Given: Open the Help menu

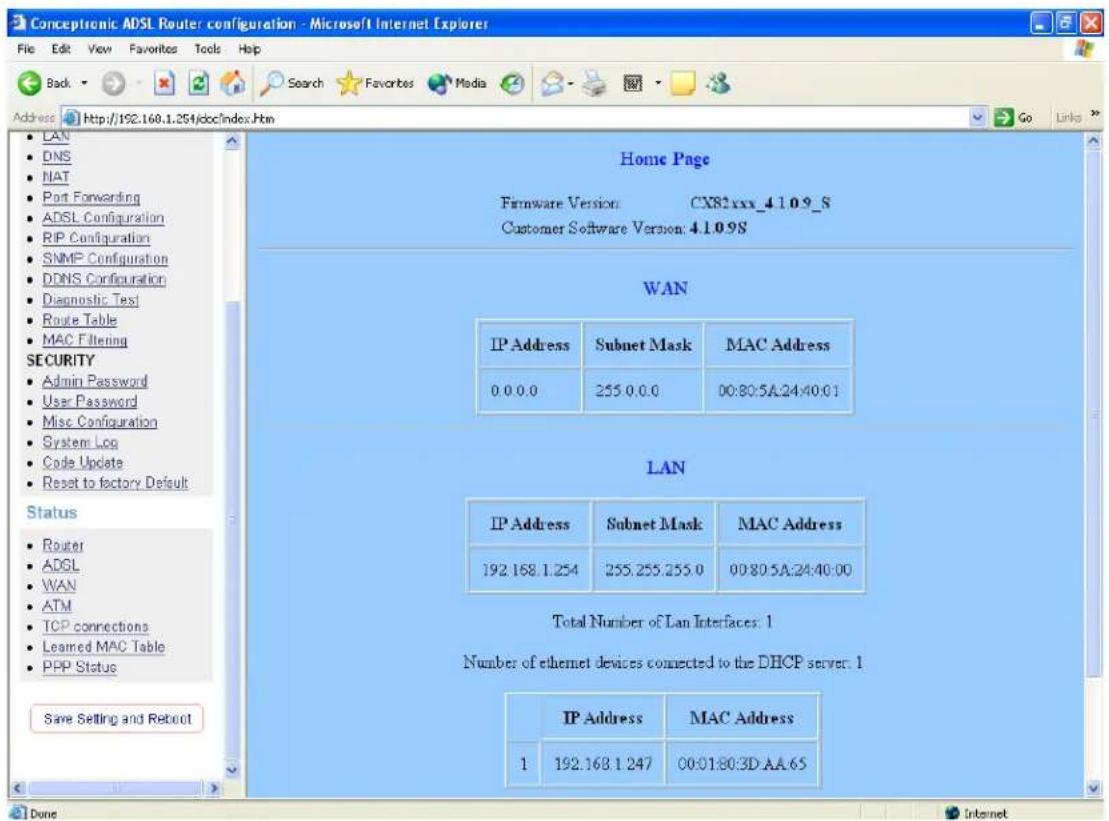Looking at the screenshot, I should pyautogui.click(x=249, y=49).
